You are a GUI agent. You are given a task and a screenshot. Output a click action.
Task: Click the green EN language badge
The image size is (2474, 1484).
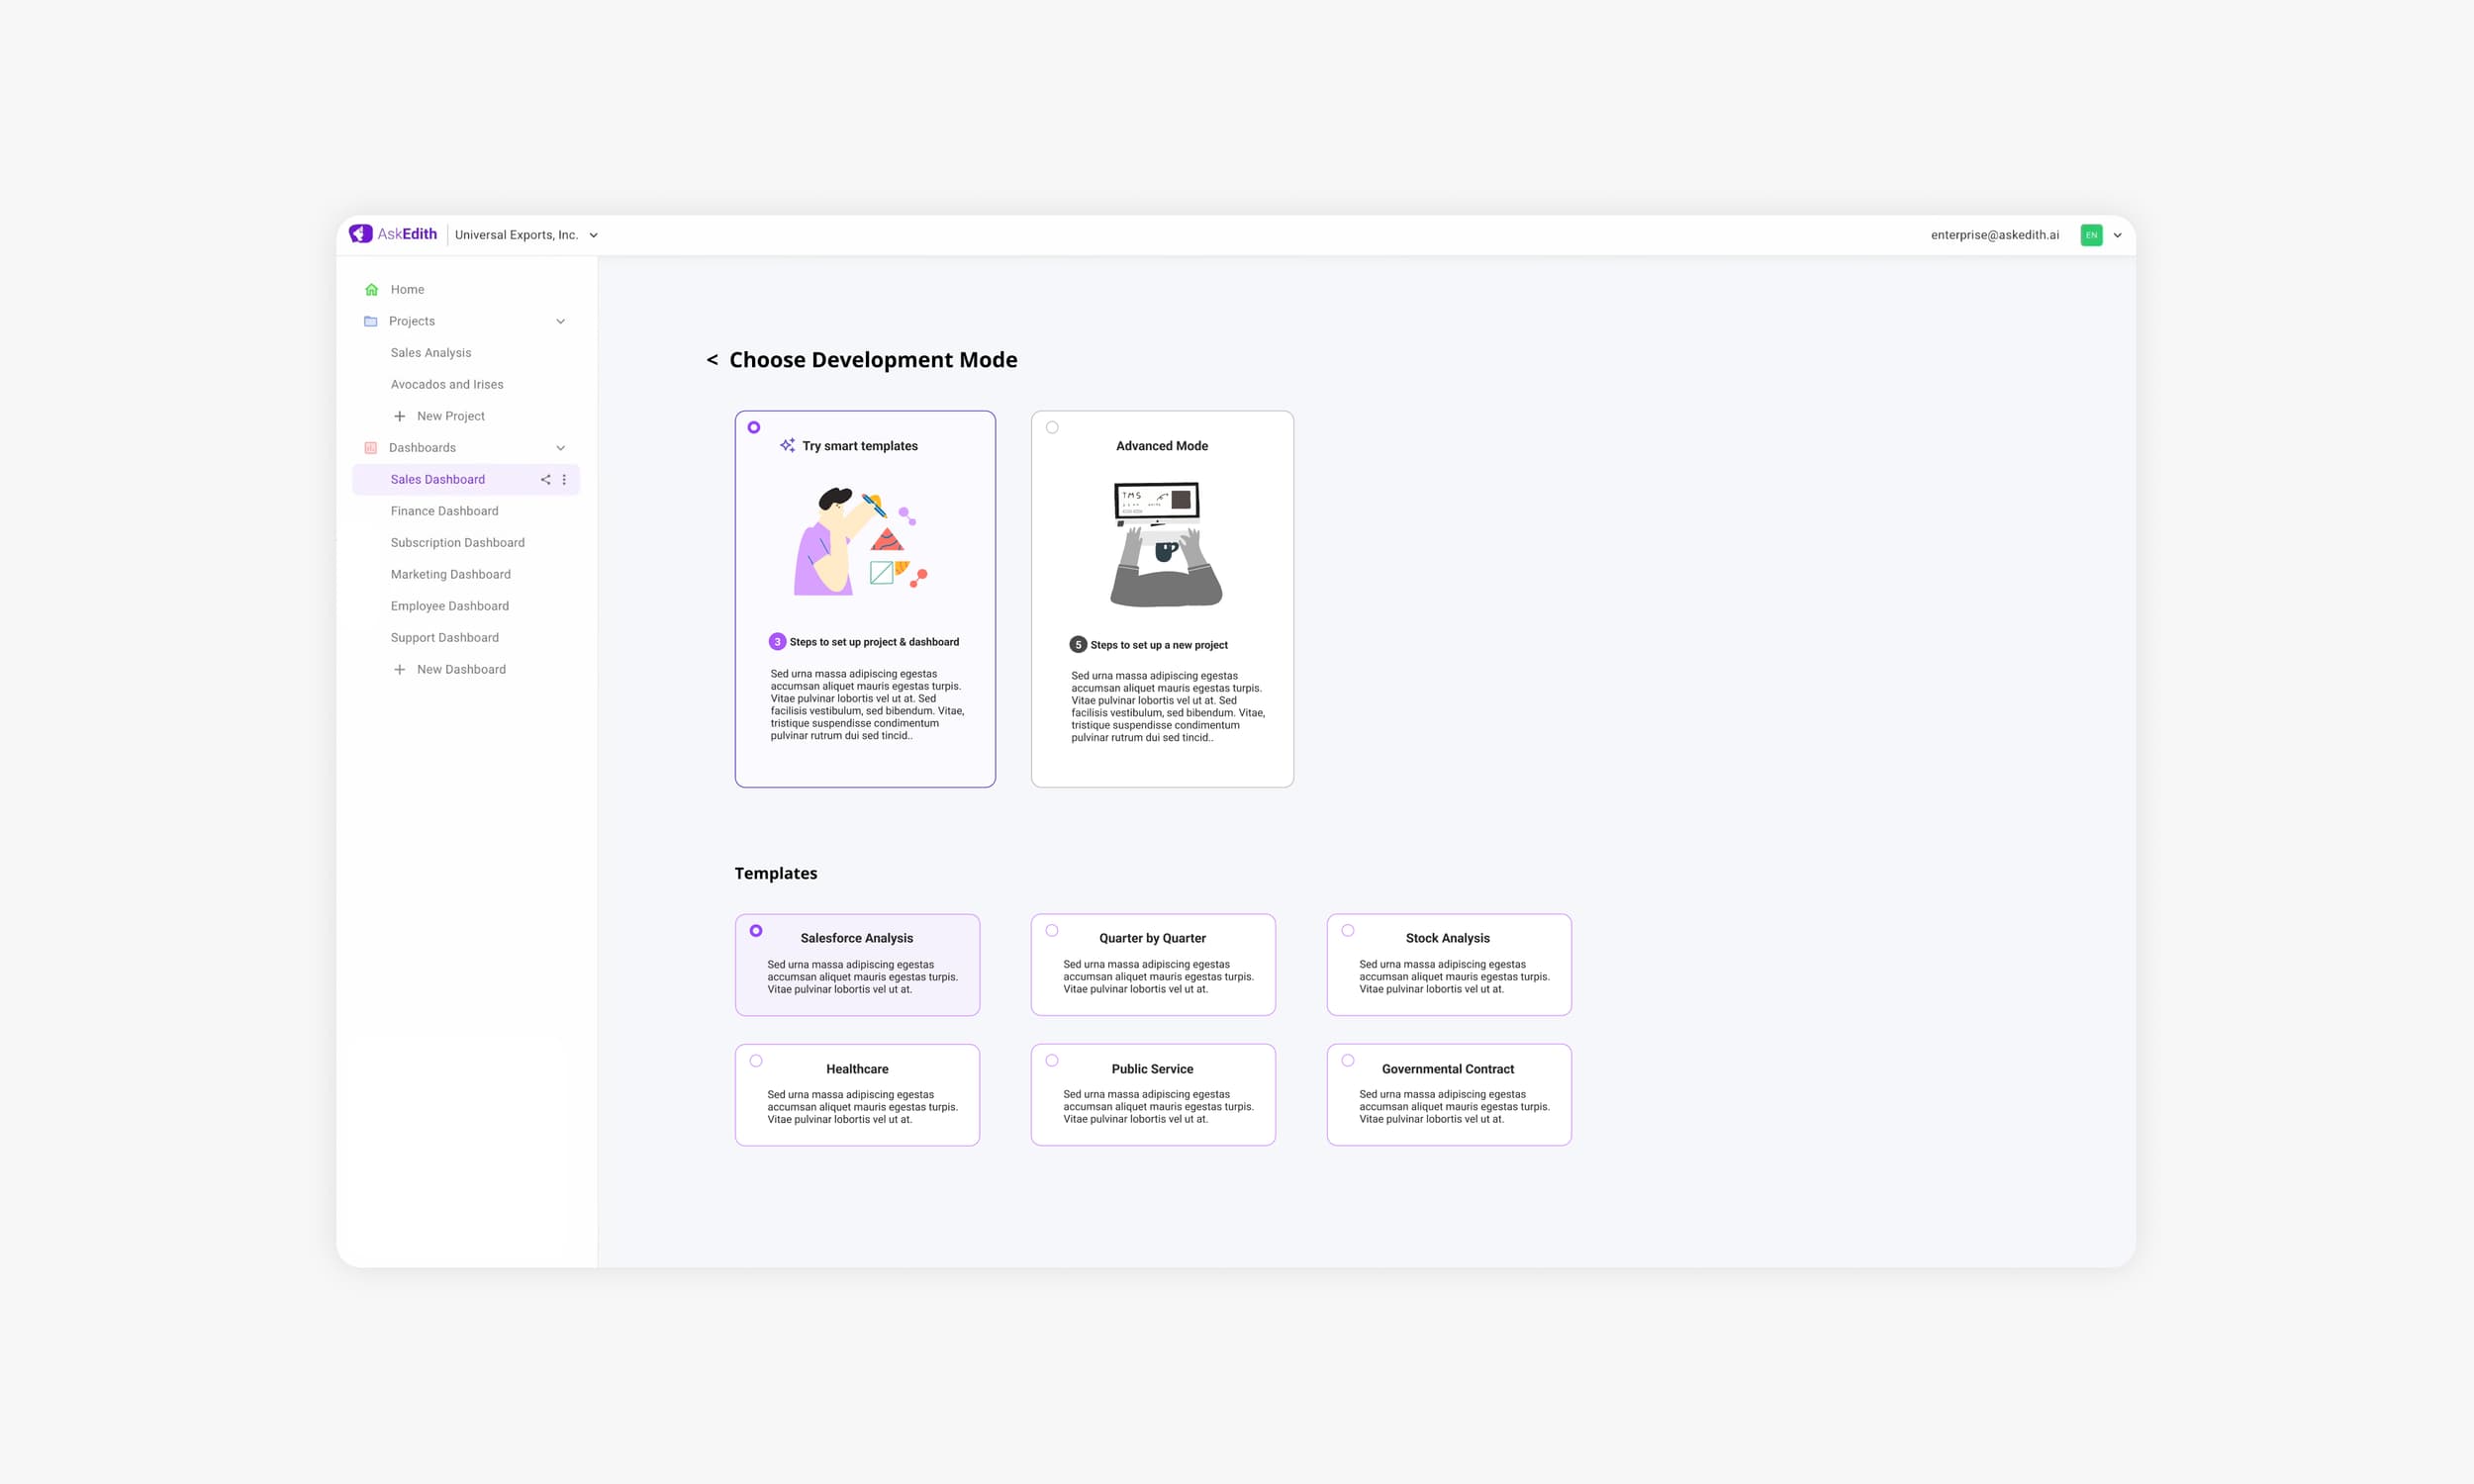point(2091,235)
